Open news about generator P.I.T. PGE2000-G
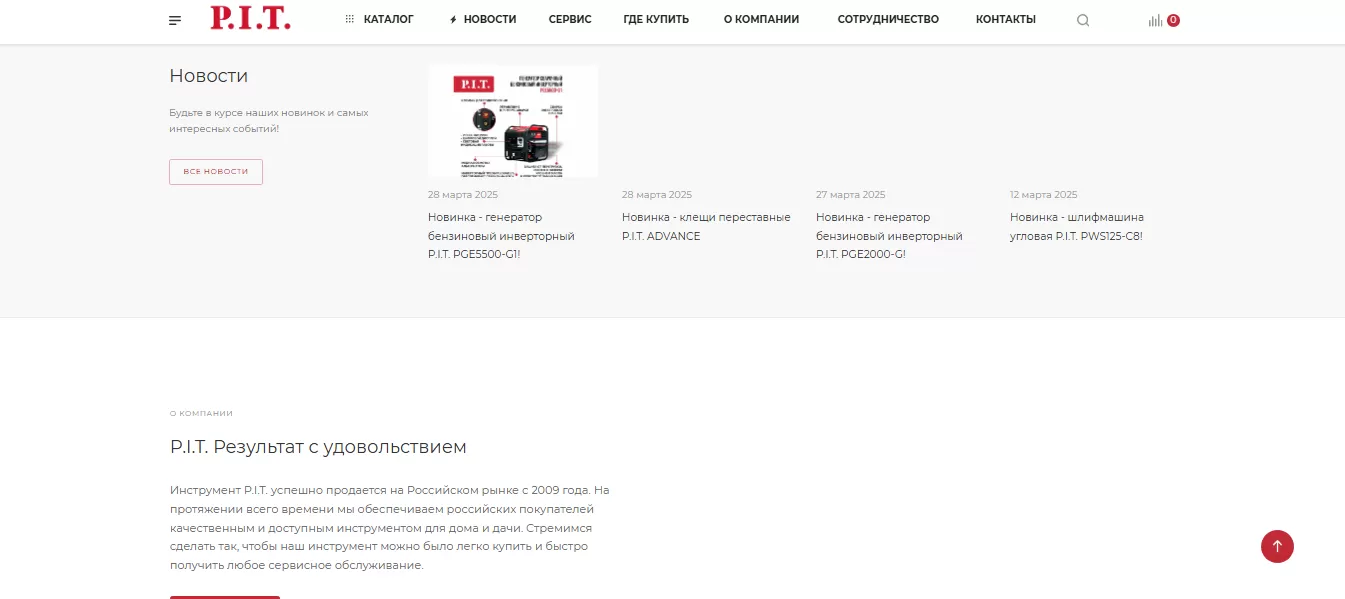The width and height of the screenshot is (1345, 599). pyautogui.click(x=889, y=236)
